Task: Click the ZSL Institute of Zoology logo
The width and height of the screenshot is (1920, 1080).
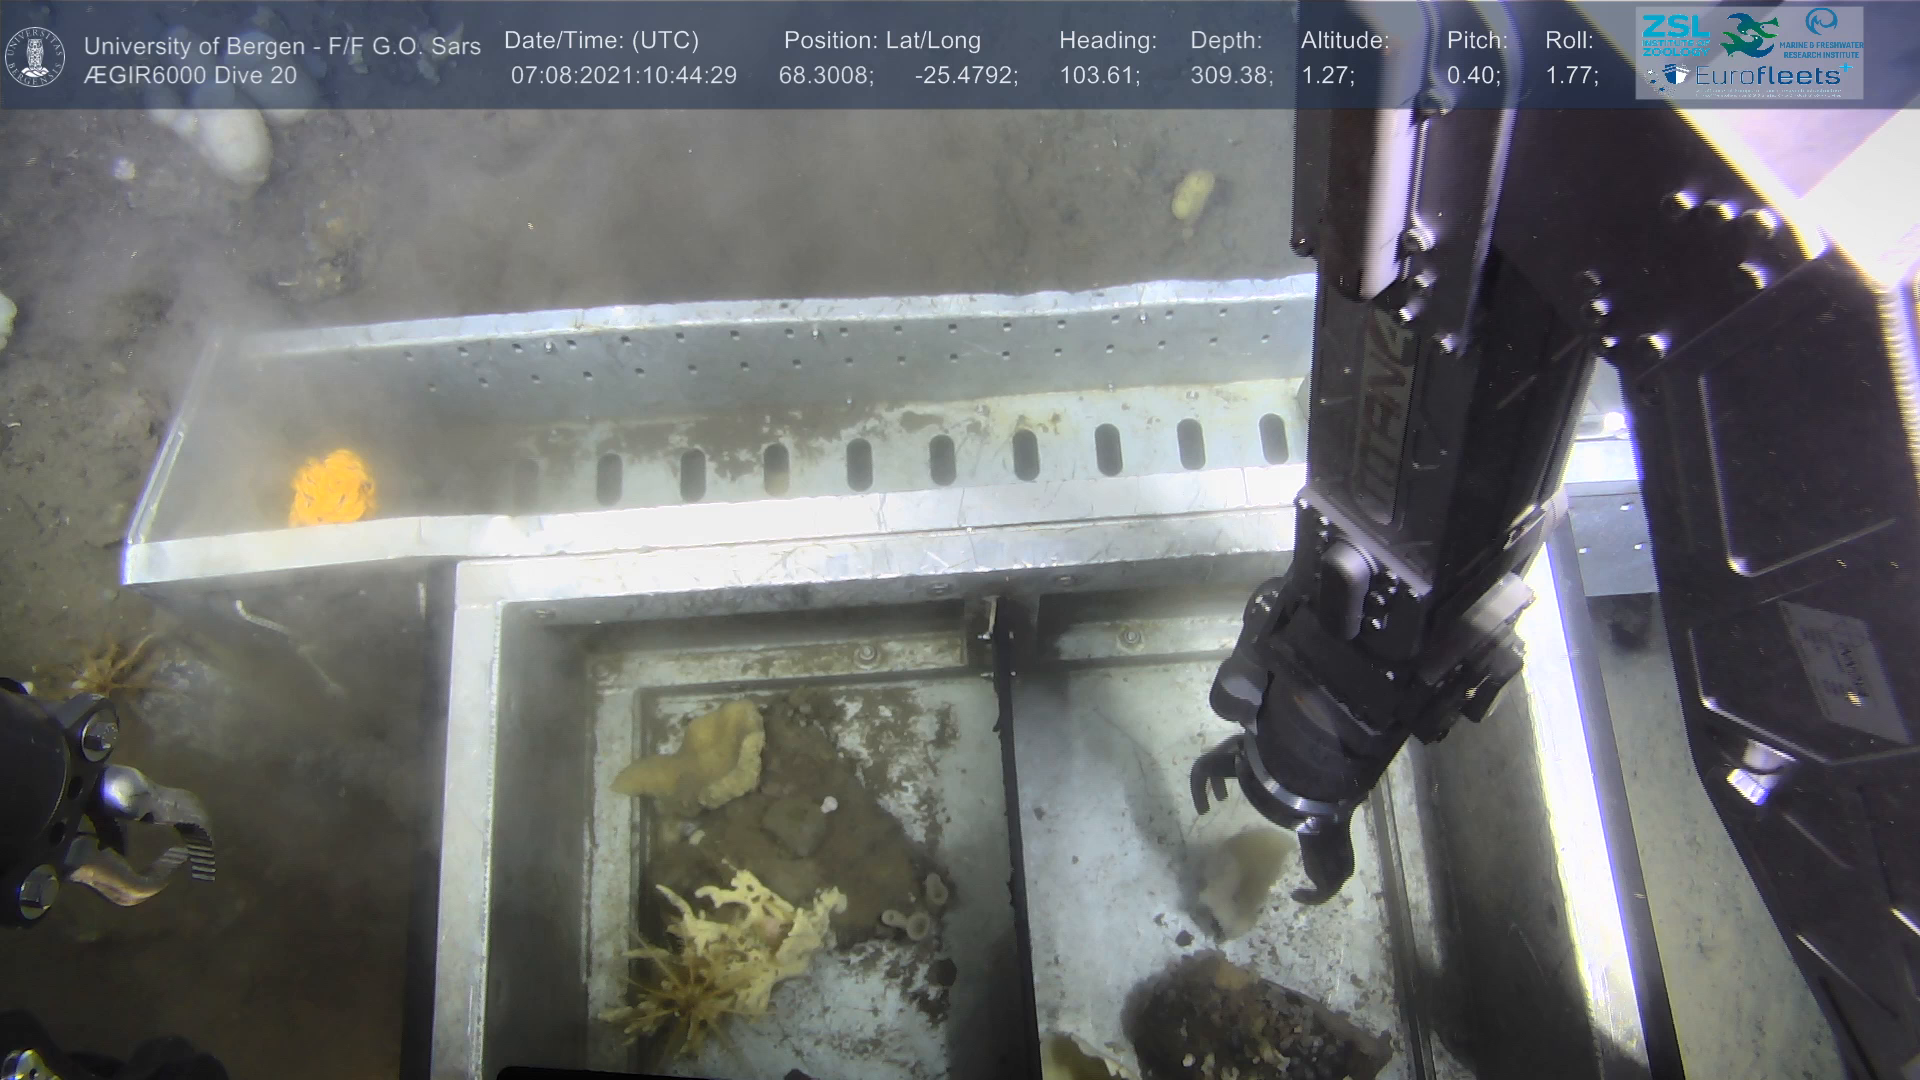Action: (x=1675, y=35)
